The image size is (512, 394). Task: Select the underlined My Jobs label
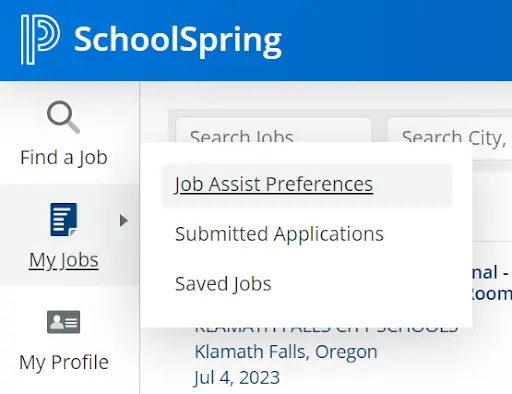pos(64,261)
